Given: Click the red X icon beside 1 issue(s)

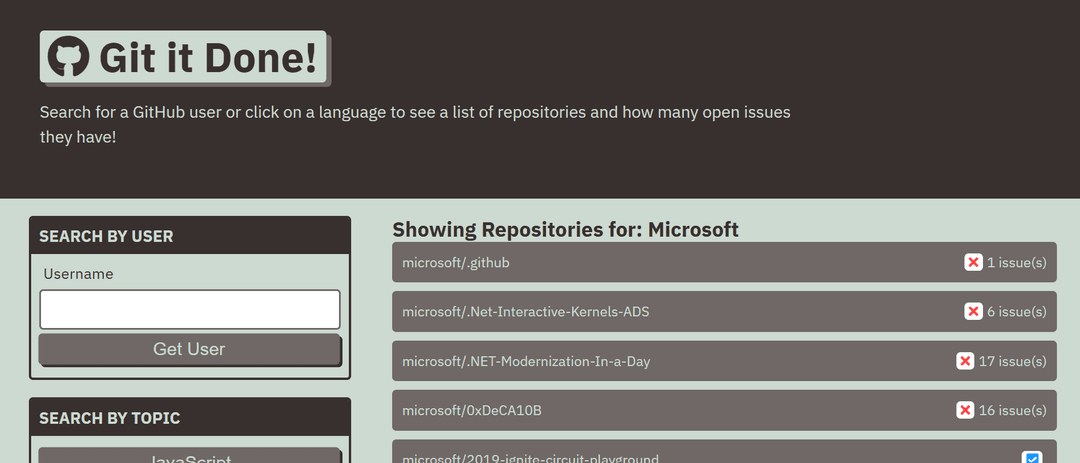Looking at the screenshot, I should coord(973,263).
